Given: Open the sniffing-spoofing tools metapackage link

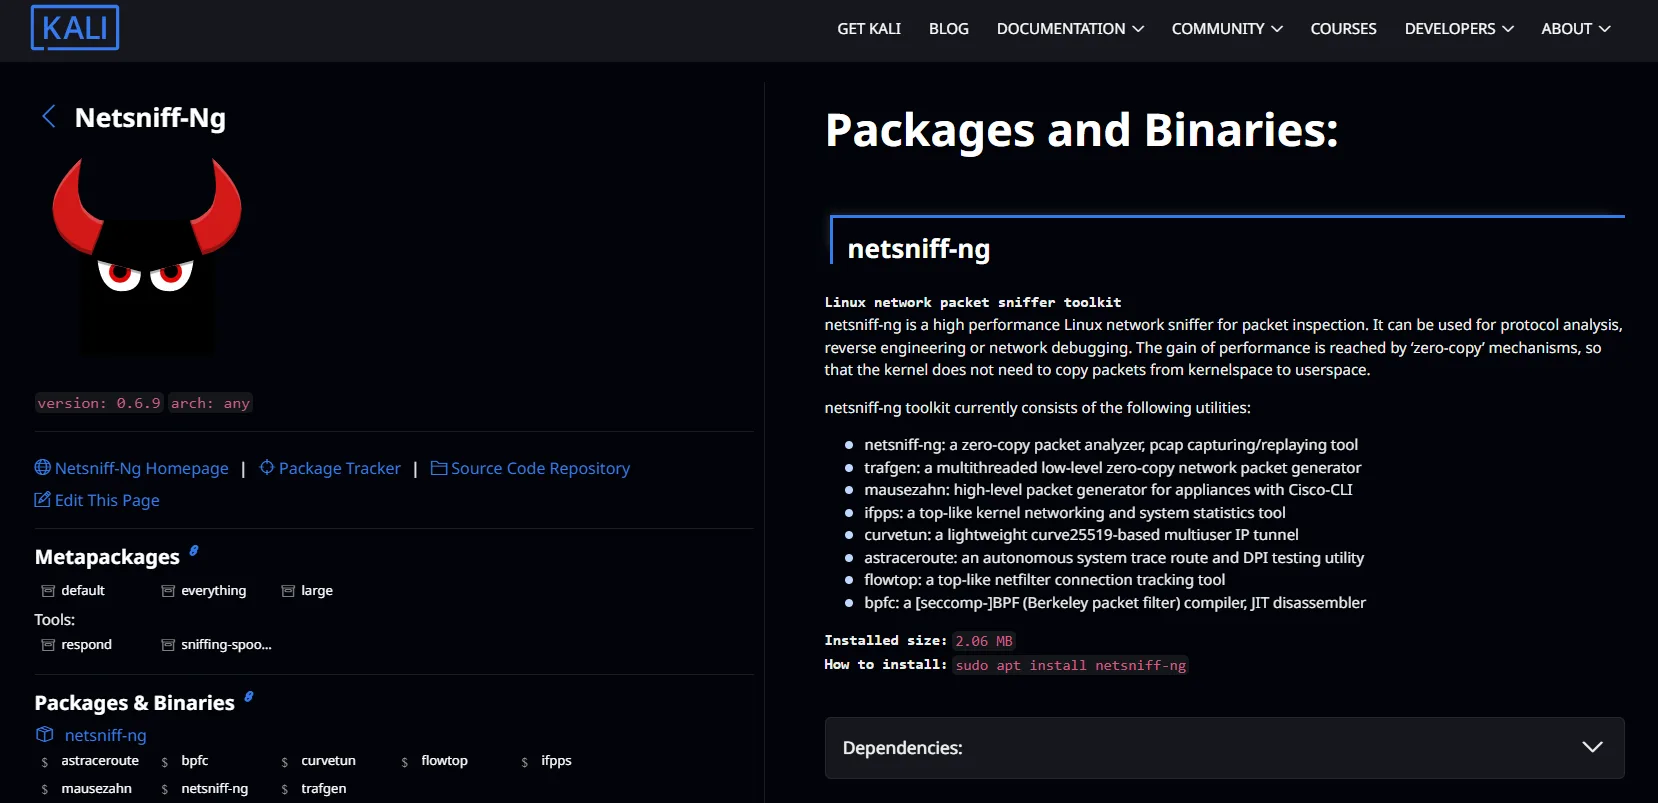Looking at the screenshot, I should coord(225,645).
